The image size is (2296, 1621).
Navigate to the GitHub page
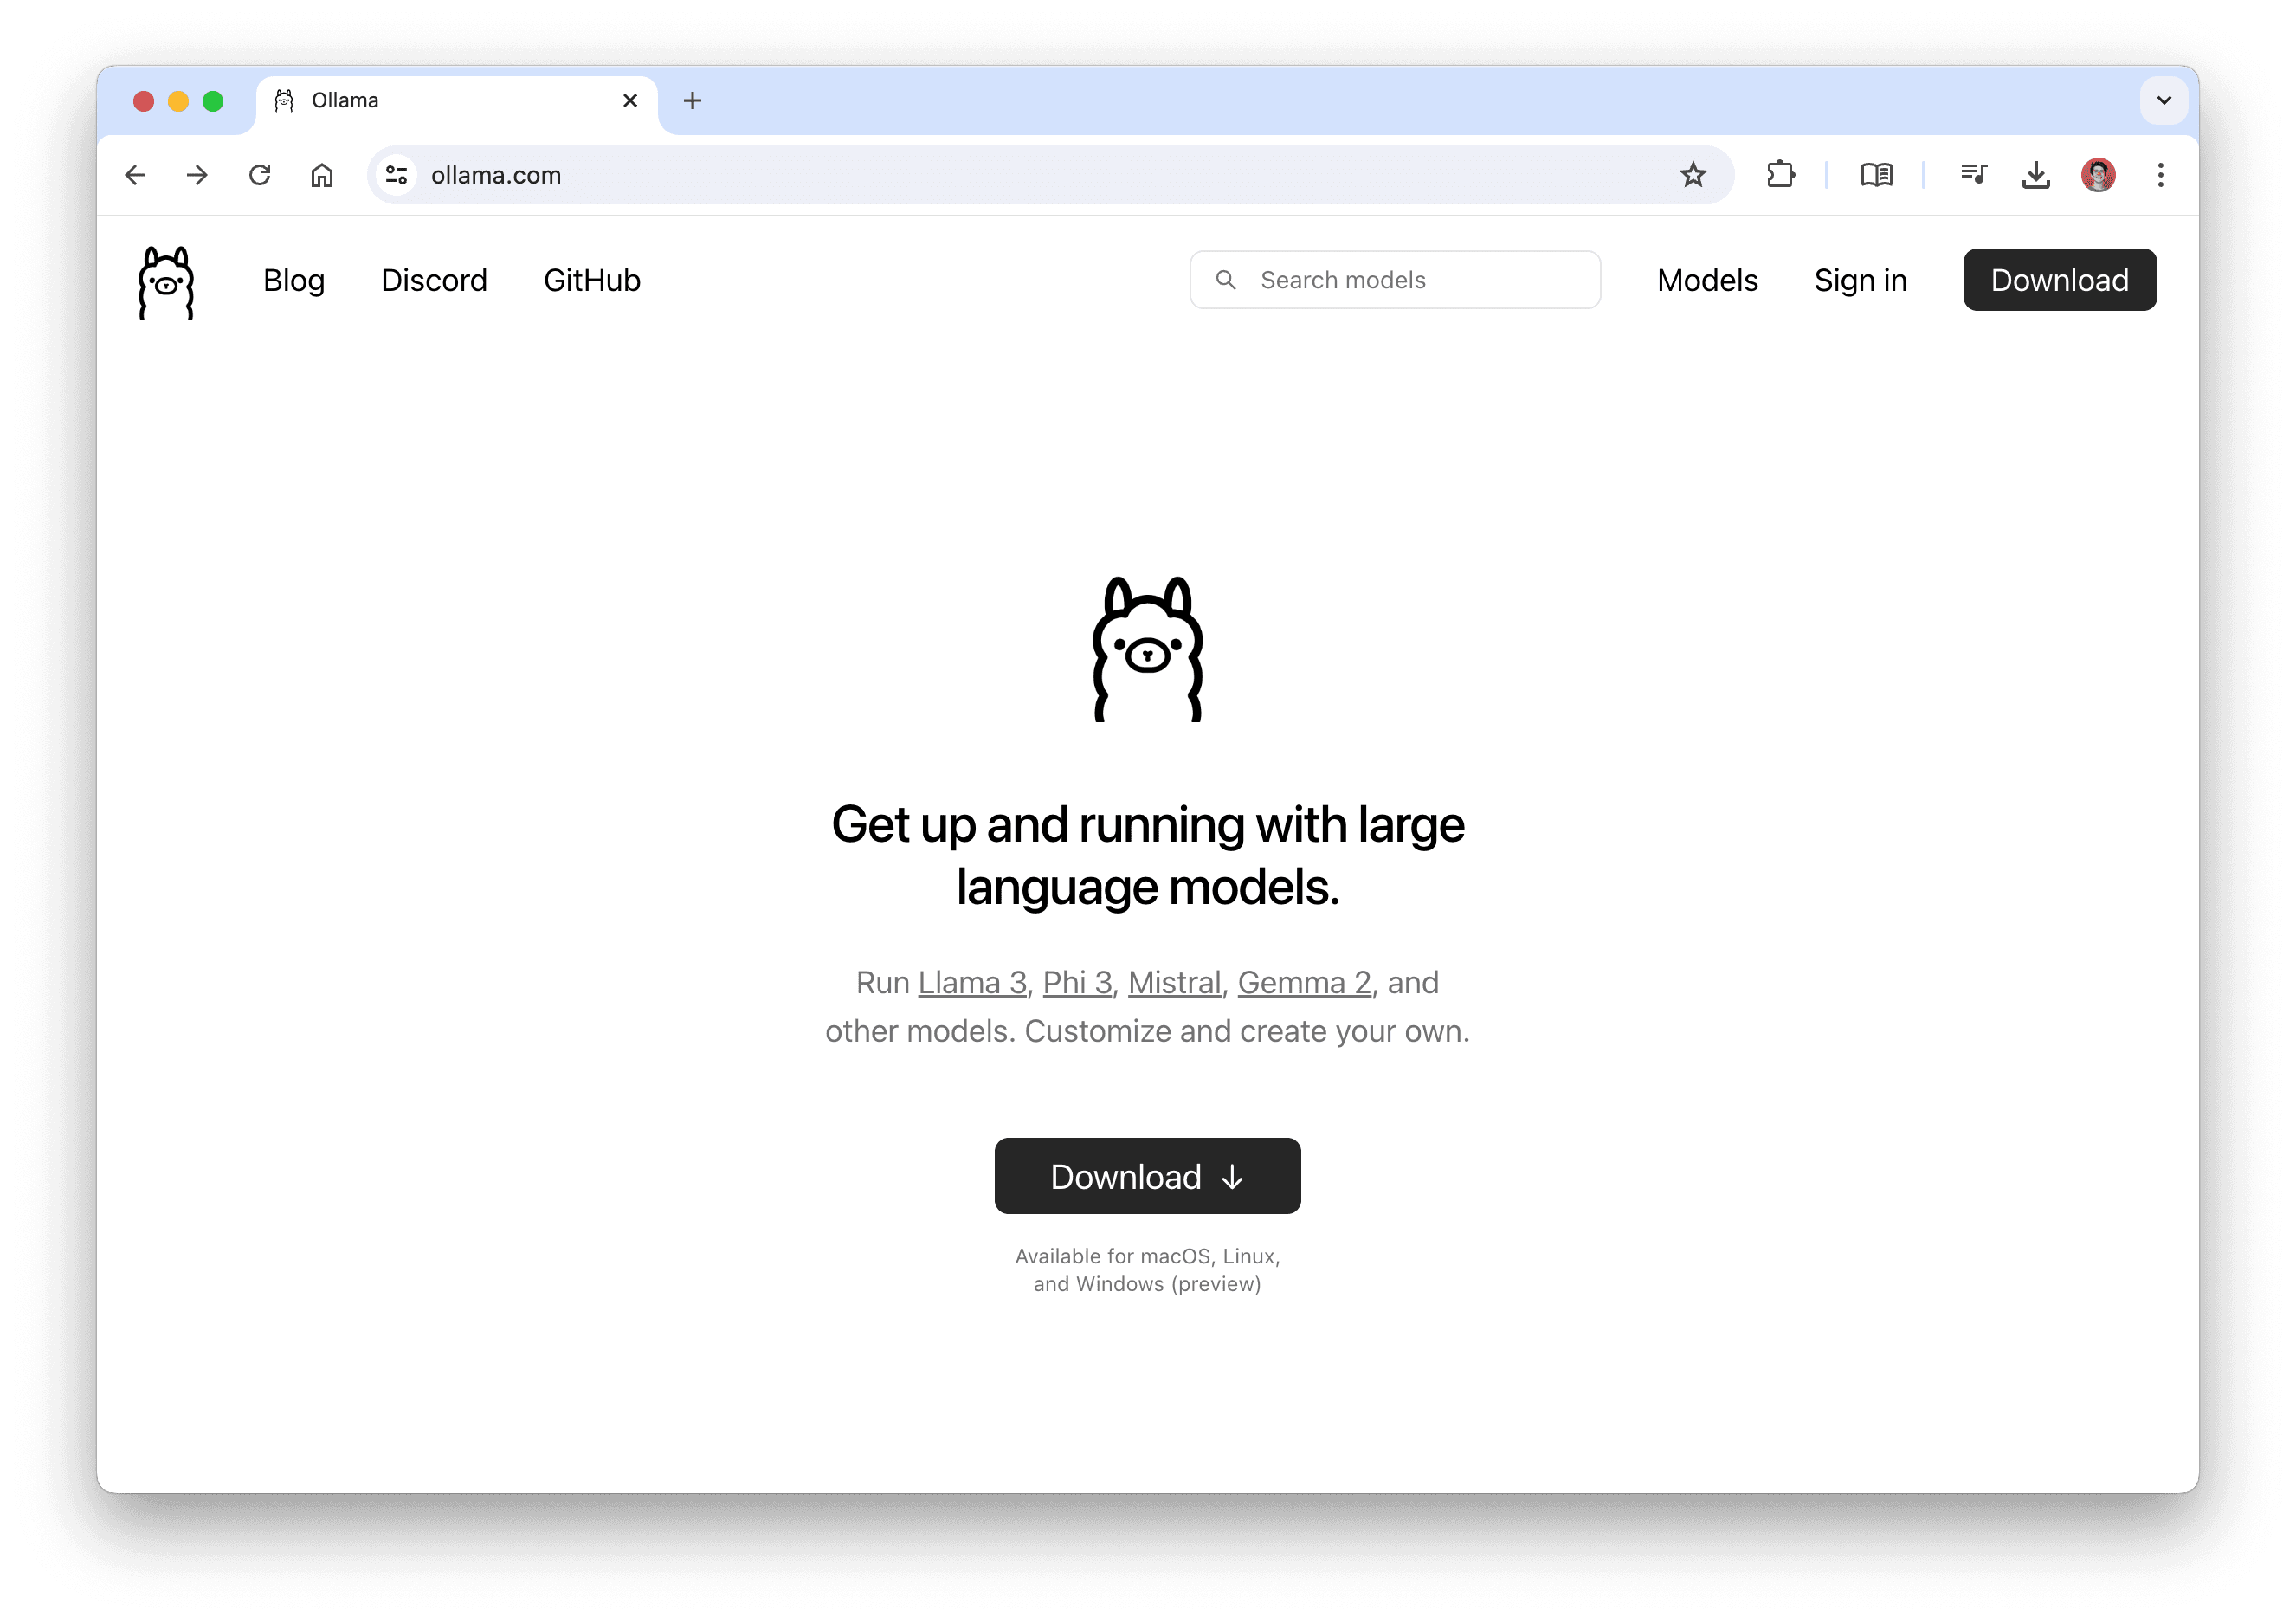tap(591, 279)
